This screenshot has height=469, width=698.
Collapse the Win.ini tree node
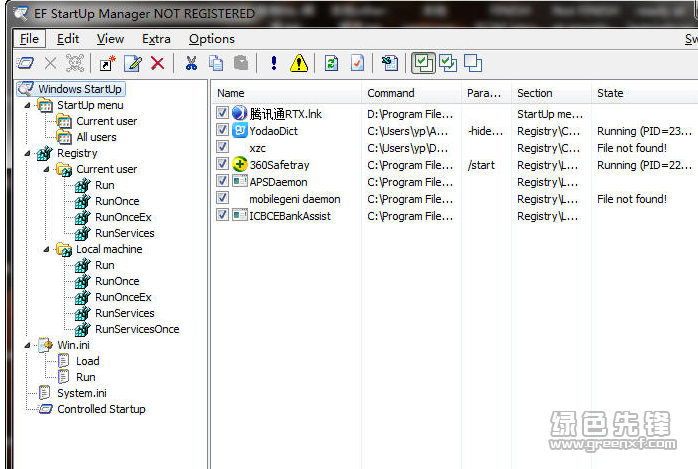click(28, 345)
